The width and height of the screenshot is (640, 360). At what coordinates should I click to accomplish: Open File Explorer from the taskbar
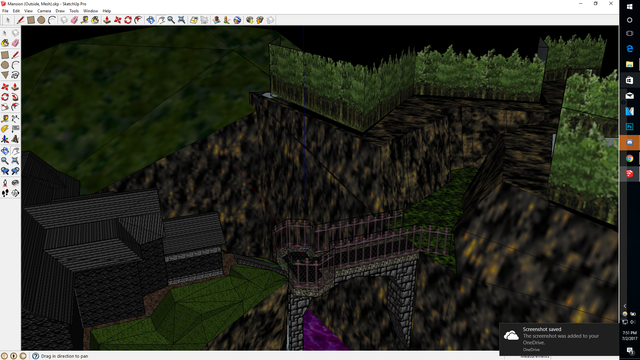(x=629, y=64)
